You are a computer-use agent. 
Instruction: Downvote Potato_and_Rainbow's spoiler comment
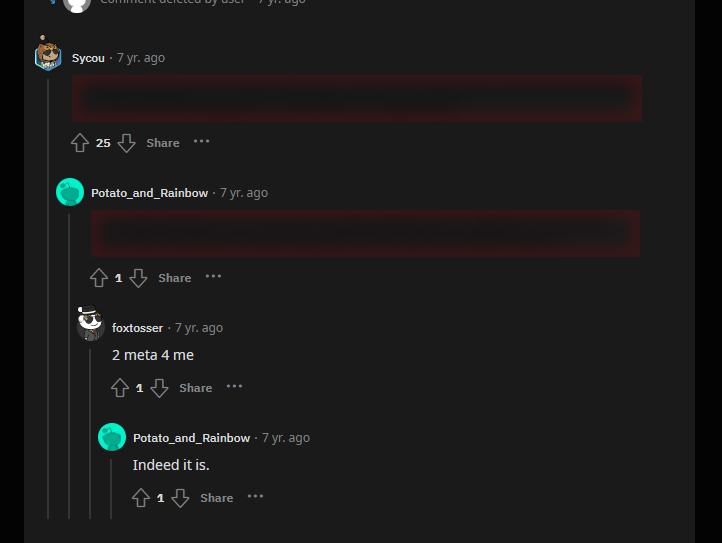pyautogui.click(x=138, y=278)
